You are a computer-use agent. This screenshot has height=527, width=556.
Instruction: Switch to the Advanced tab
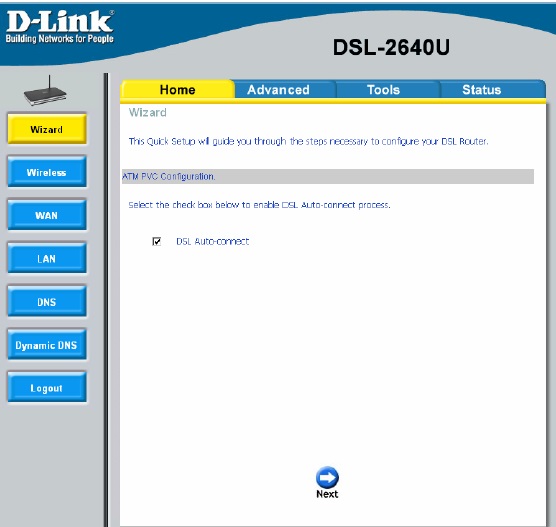278,90
